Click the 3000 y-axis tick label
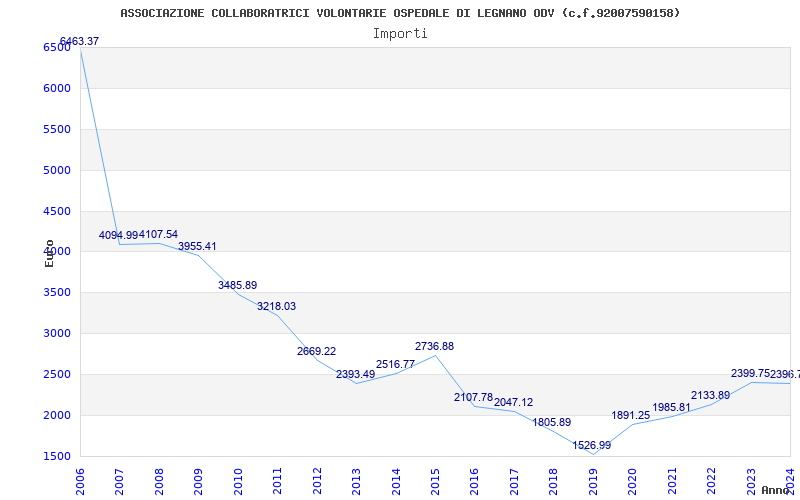This screenshot has width=800, height=500. [57, 334]
